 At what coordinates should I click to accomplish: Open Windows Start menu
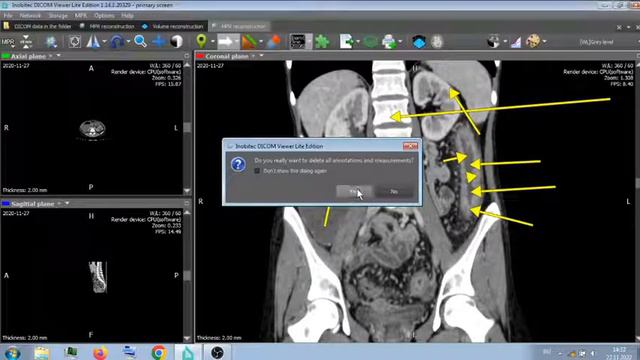tap(13, 352)
